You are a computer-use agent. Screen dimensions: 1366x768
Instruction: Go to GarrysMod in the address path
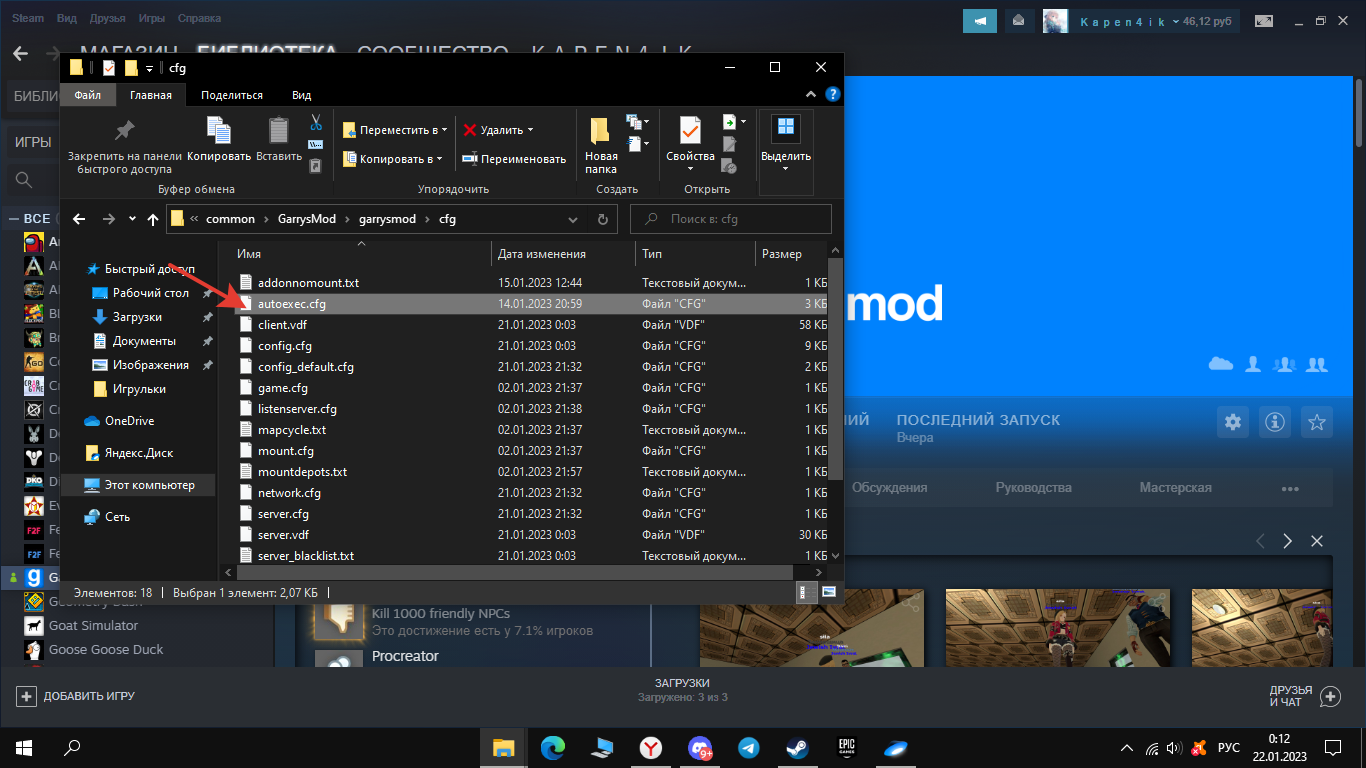(x=305, y=219)
